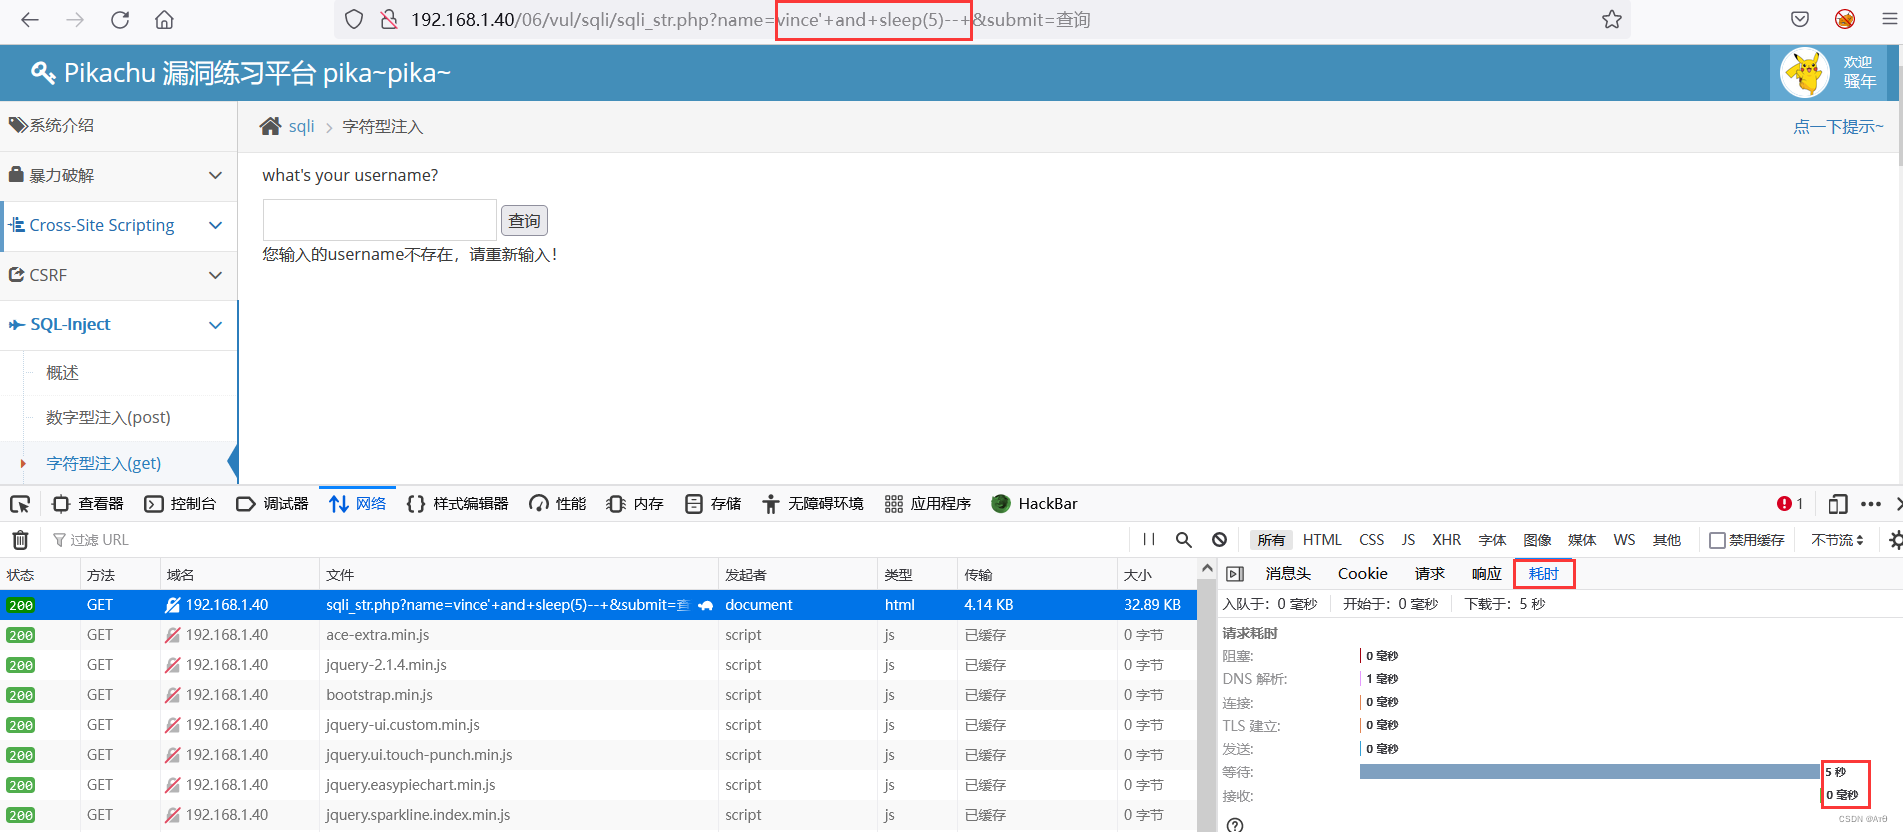Image resolution: width=1903 pixels, height=832 pixels.
Task: Open 系统介绍 in the sidebar
Action: point(118,125)
